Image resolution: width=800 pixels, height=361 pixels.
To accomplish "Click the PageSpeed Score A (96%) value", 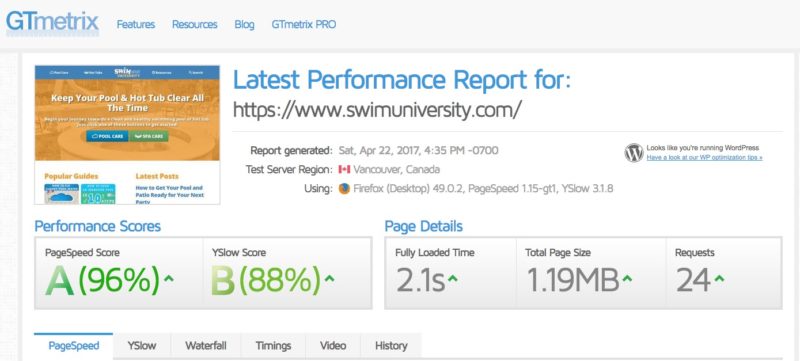I will coord(103,280).
